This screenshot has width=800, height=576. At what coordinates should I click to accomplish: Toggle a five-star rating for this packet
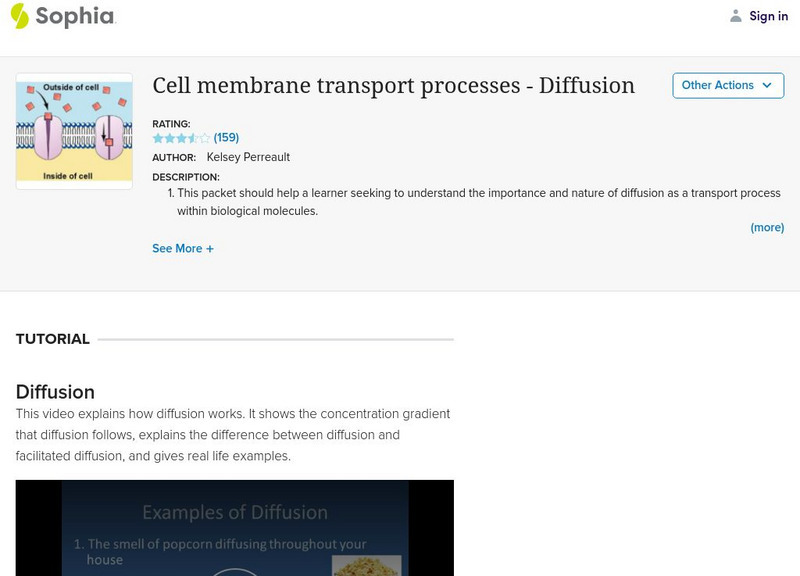tap(204, 138)
